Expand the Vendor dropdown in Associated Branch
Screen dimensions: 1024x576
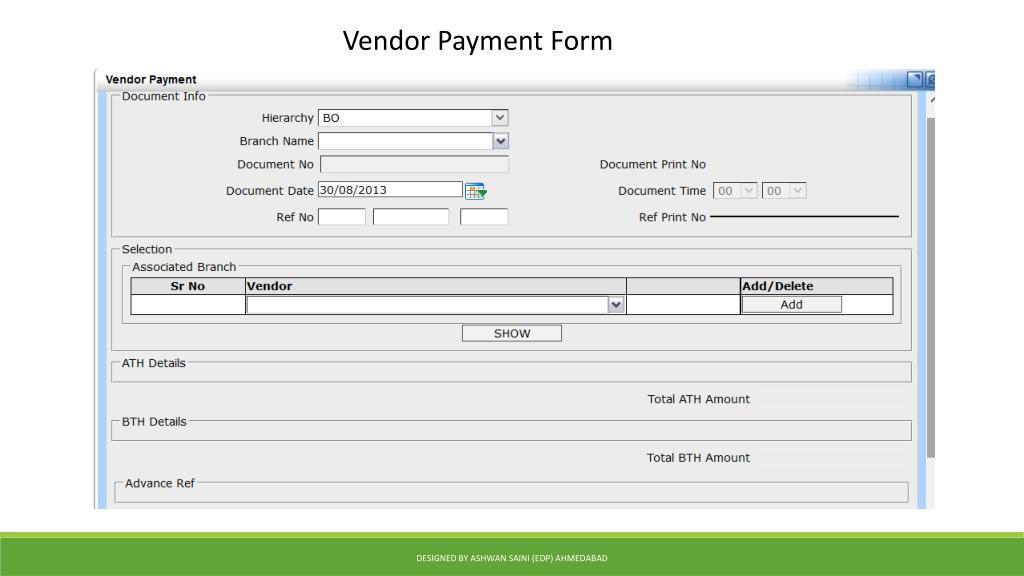[615, 305]
